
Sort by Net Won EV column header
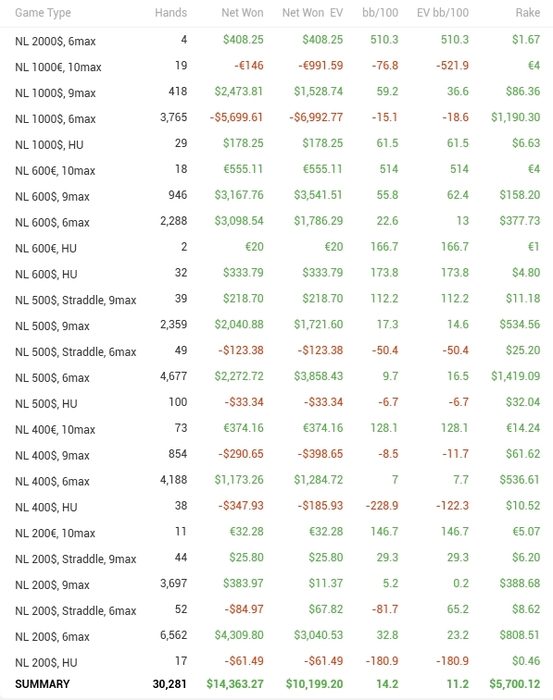[x=312, y=13]
